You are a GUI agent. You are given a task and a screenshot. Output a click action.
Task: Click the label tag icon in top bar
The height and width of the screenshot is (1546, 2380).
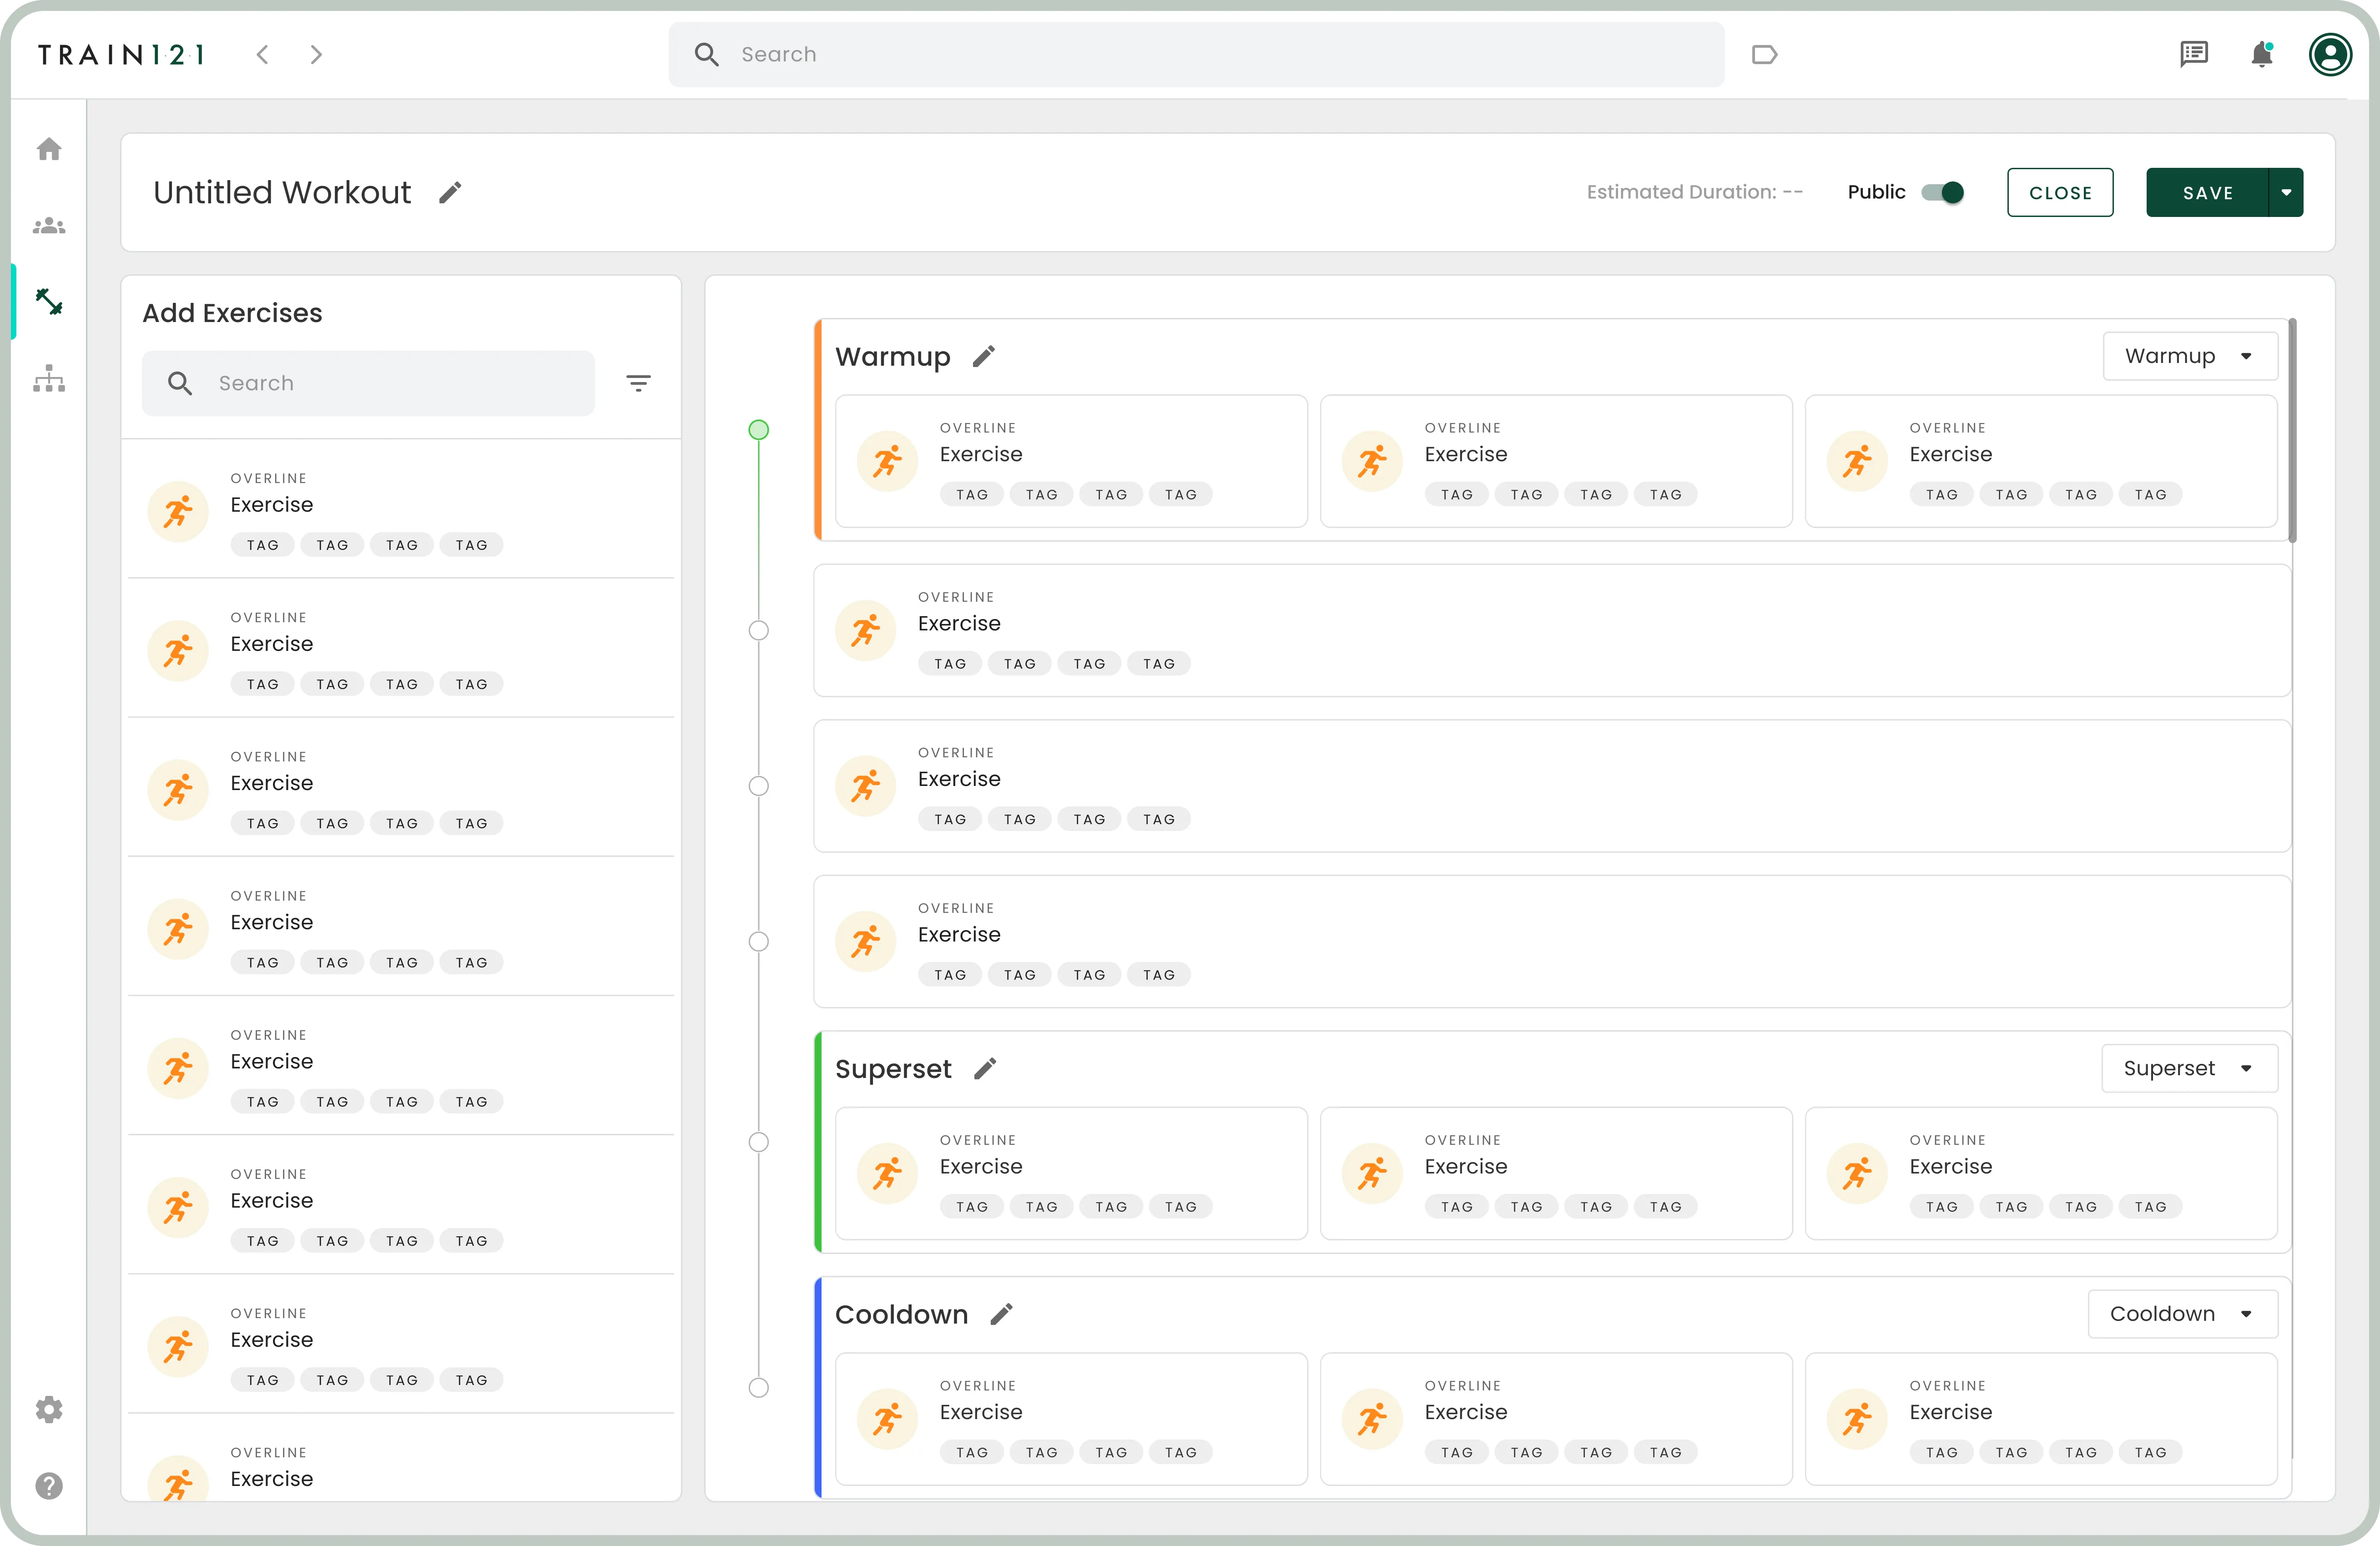pyautogui.click(x=1764, y=54)
